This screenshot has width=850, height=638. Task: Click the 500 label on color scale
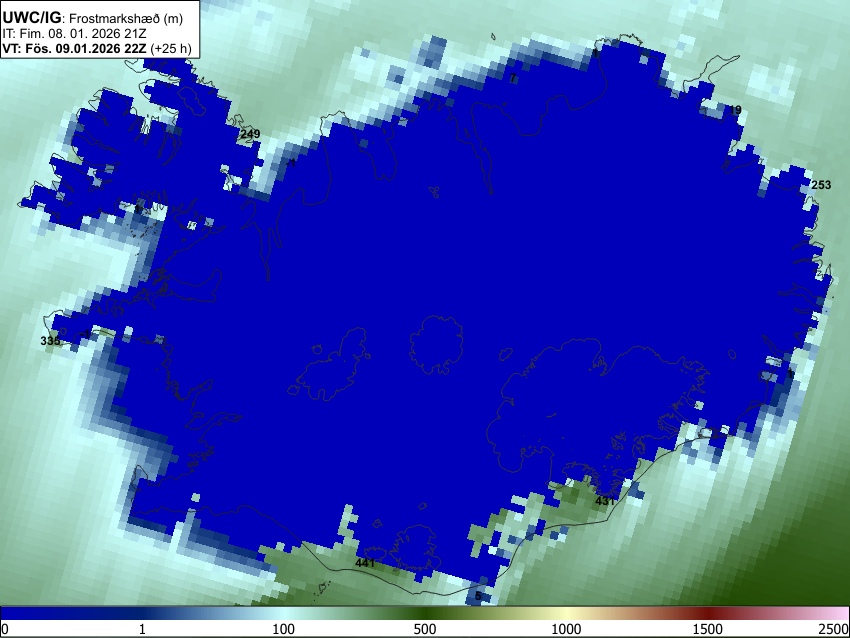point(424,629)
